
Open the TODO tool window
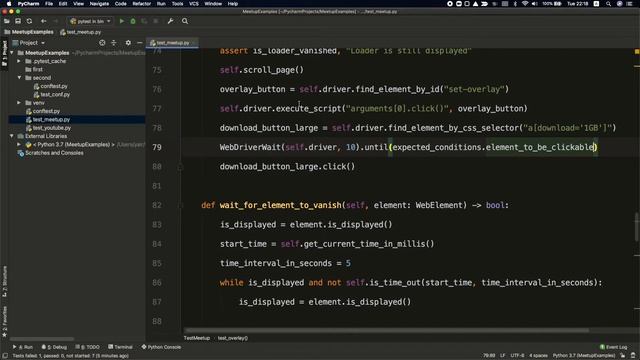[88, 347]
